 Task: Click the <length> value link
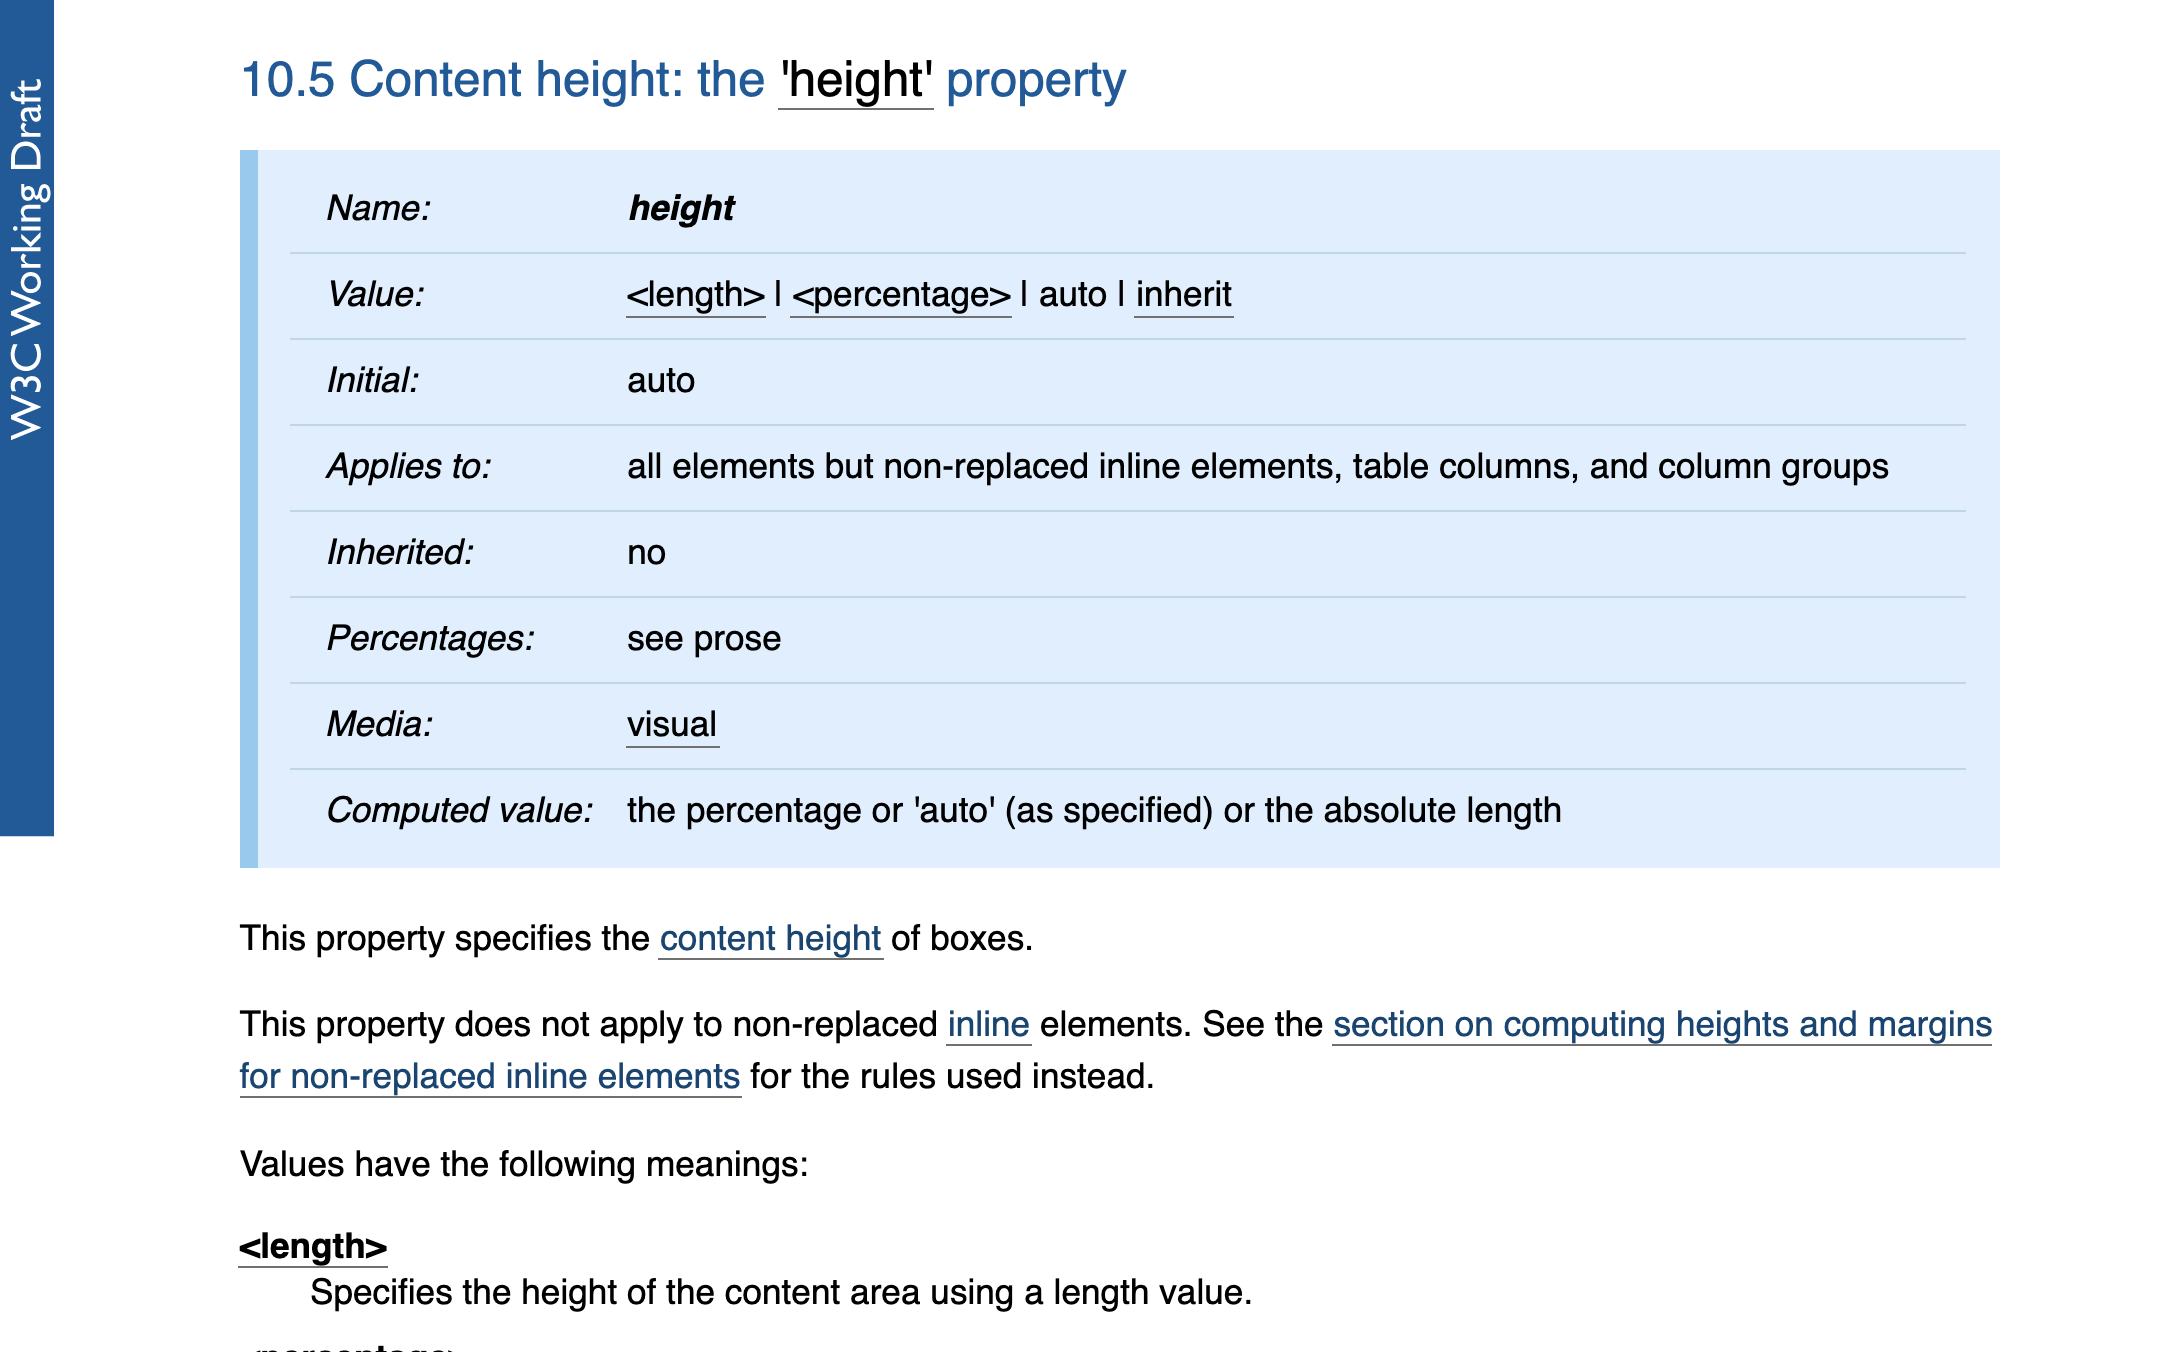(x=696, y=295)
